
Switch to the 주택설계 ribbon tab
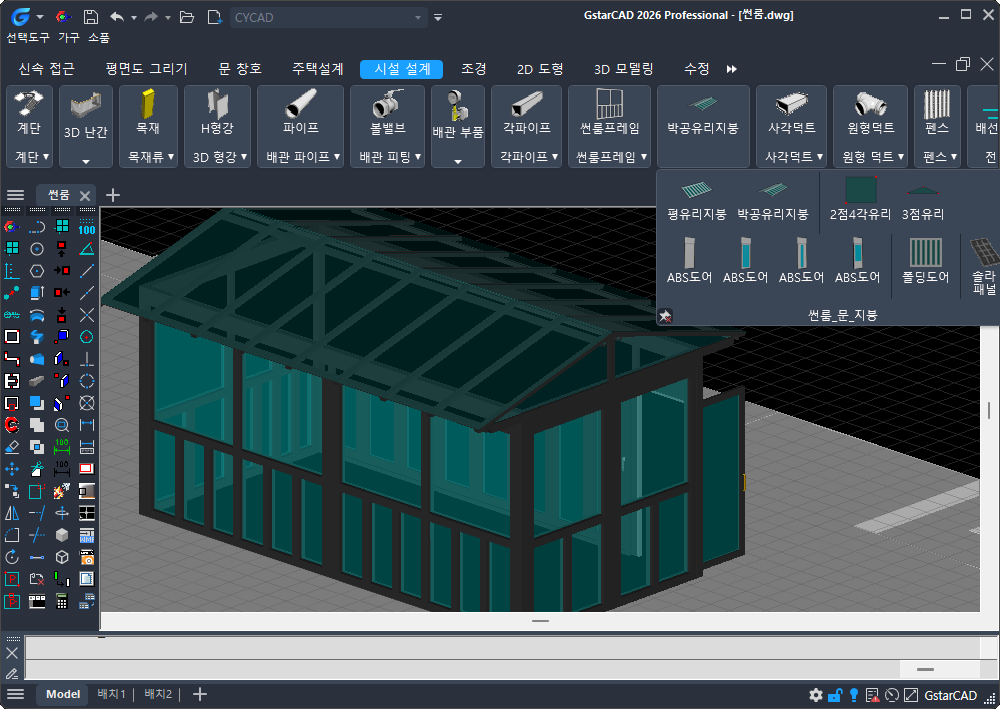coord(317,69)
